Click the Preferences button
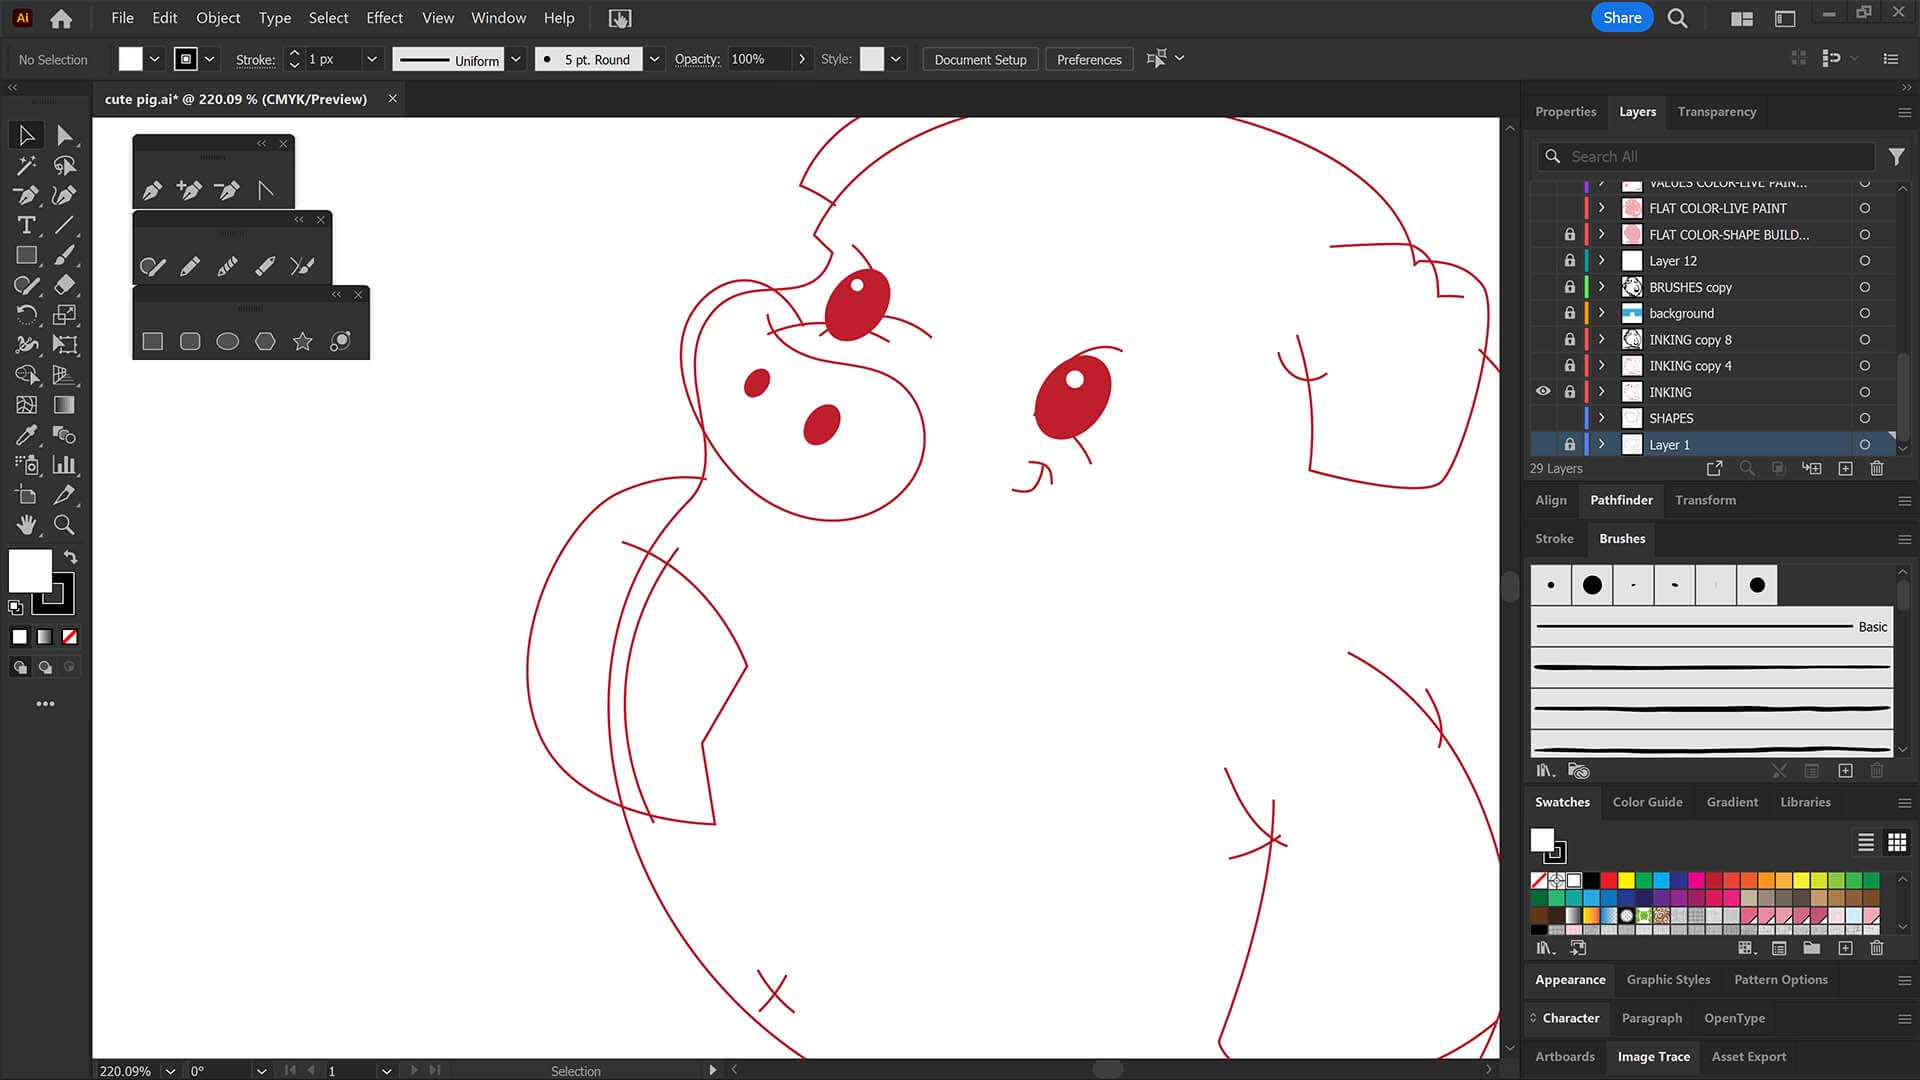Viewport: 1920px width, 1080px height. click(1089, 59)
